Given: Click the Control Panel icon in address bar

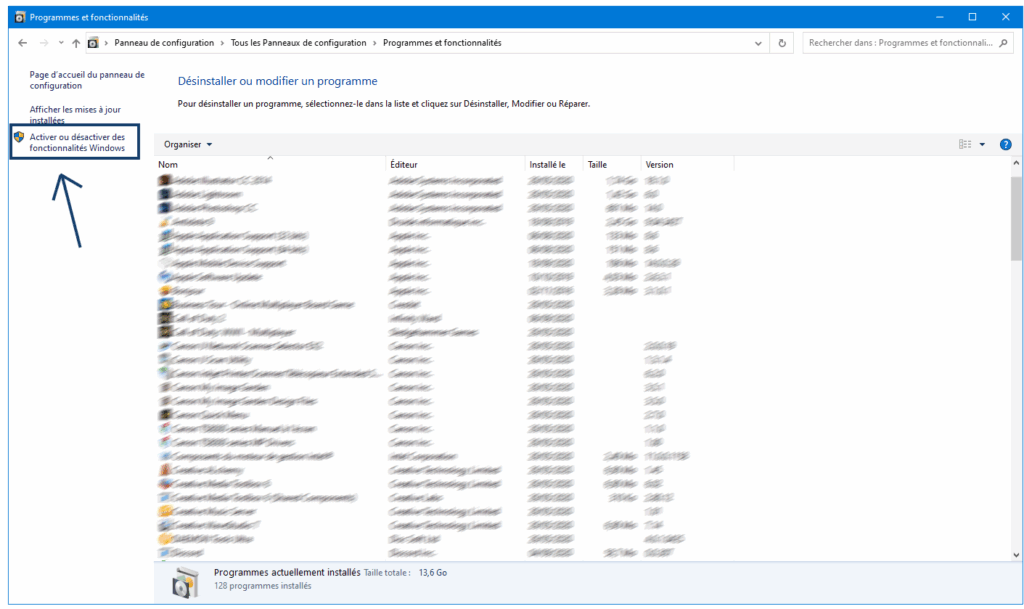Looking at the screenshot, I should (94, 43).
